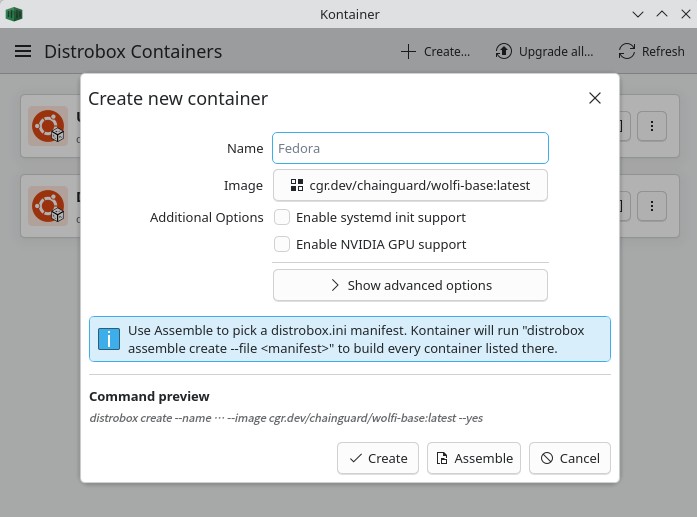Open the Image selector button
Screen dimensions: 697x517
(x=410, y=185)
